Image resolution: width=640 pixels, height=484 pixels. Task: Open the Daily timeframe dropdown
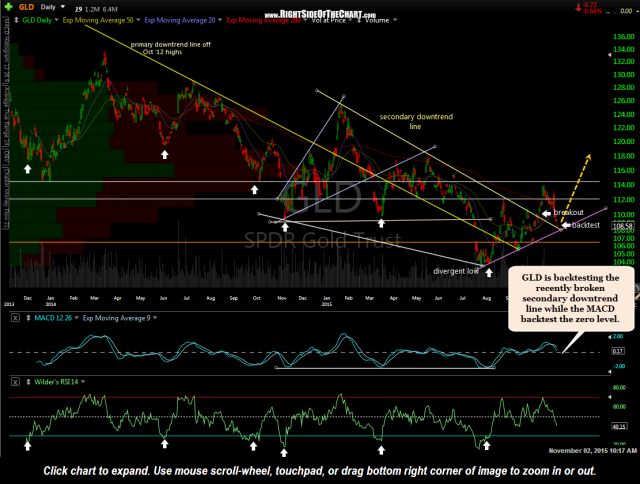62,7
